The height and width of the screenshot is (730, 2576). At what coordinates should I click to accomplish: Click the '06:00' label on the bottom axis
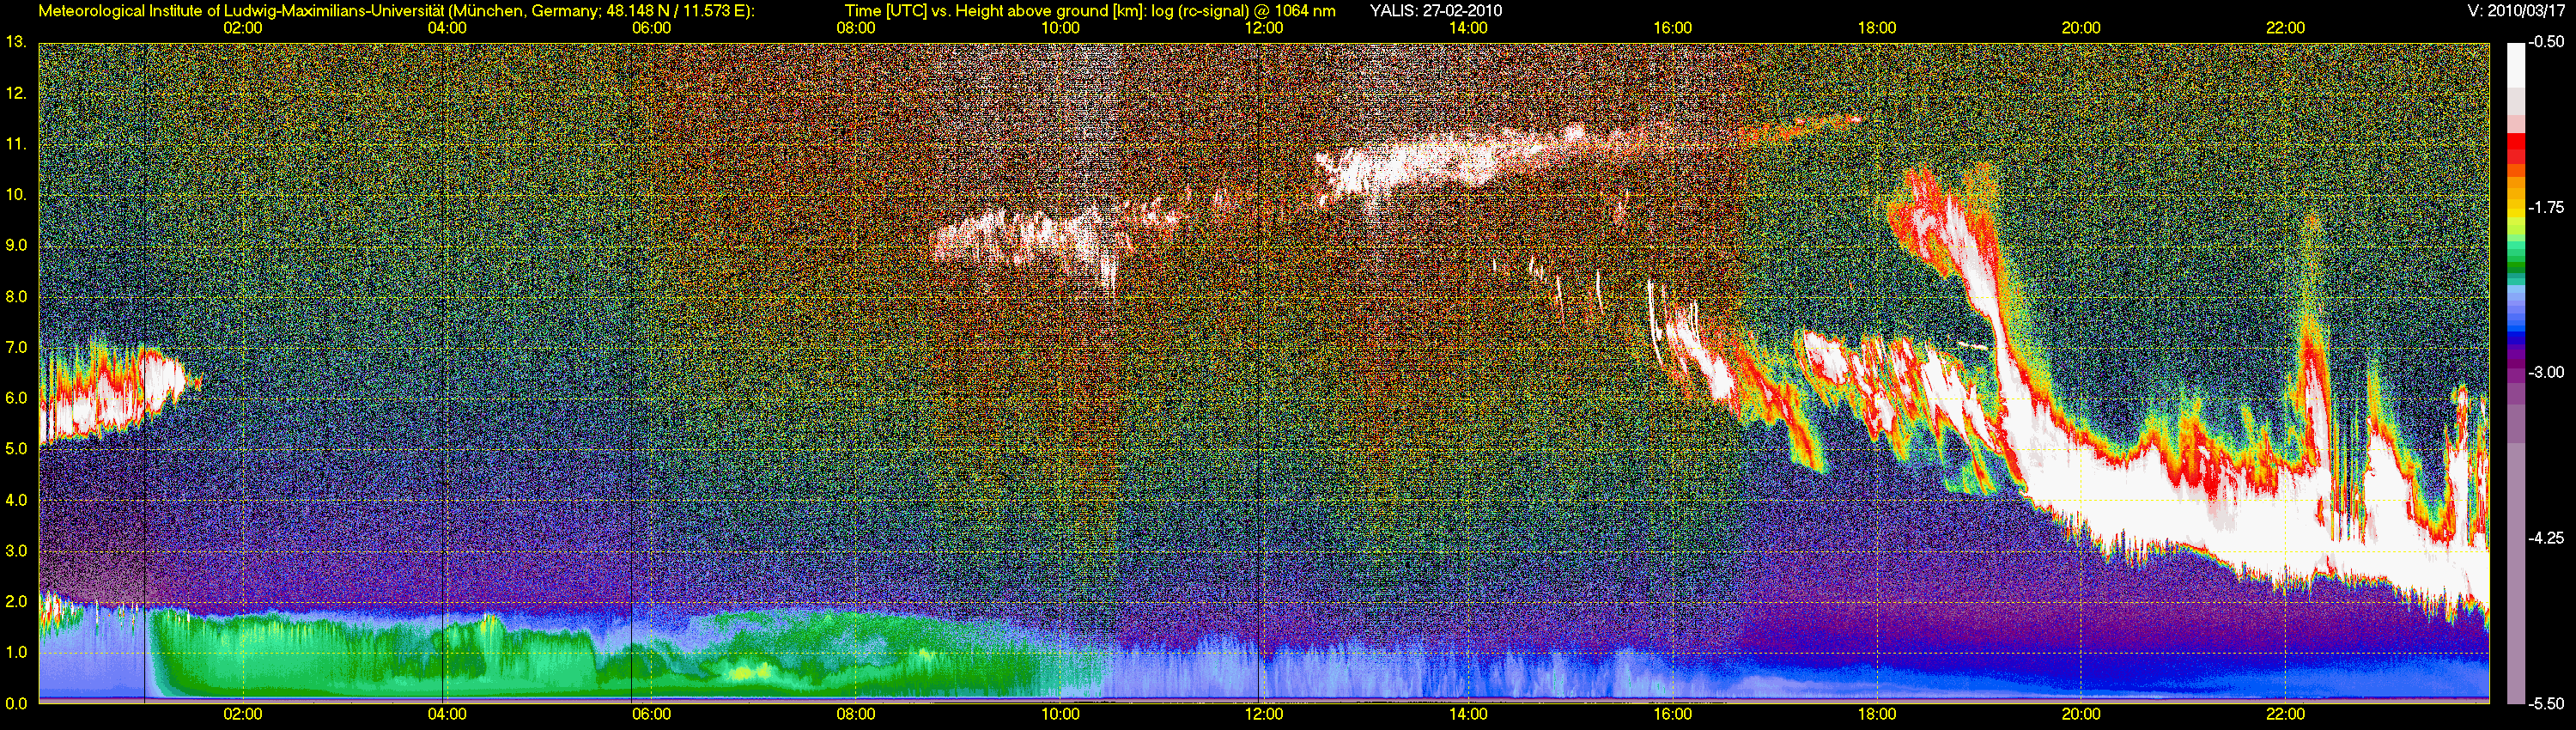coord(651,714)
